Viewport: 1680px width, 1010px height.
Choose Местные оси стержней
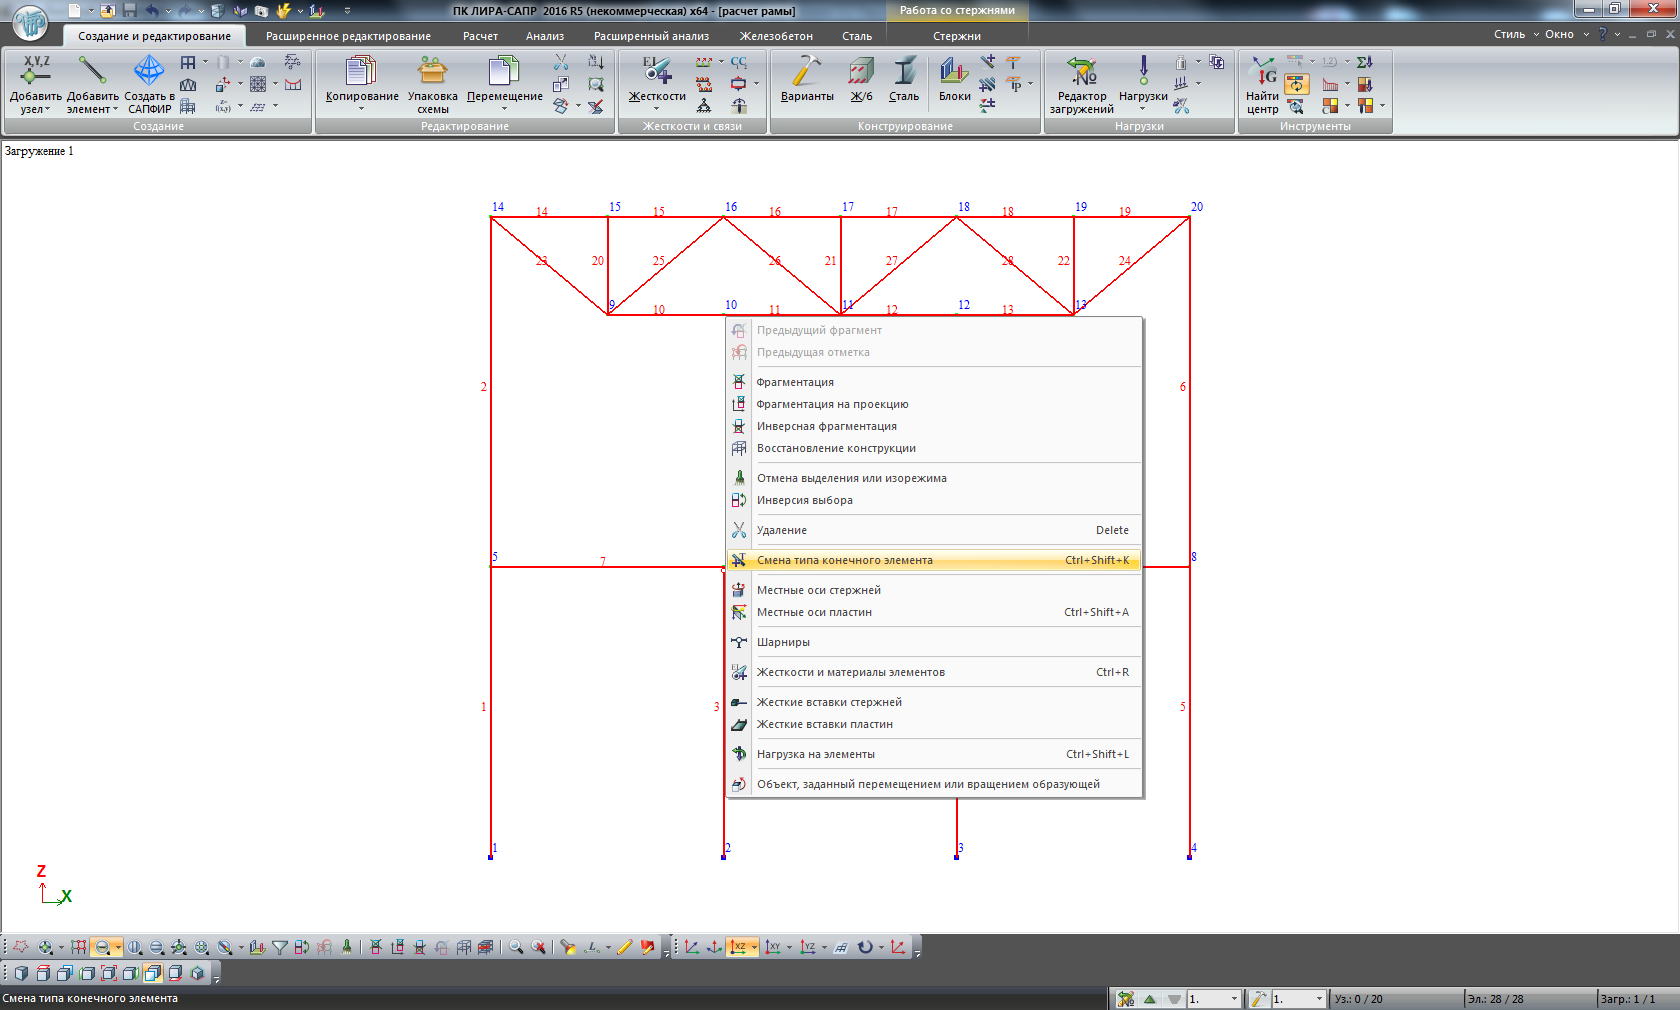point(934,590)
